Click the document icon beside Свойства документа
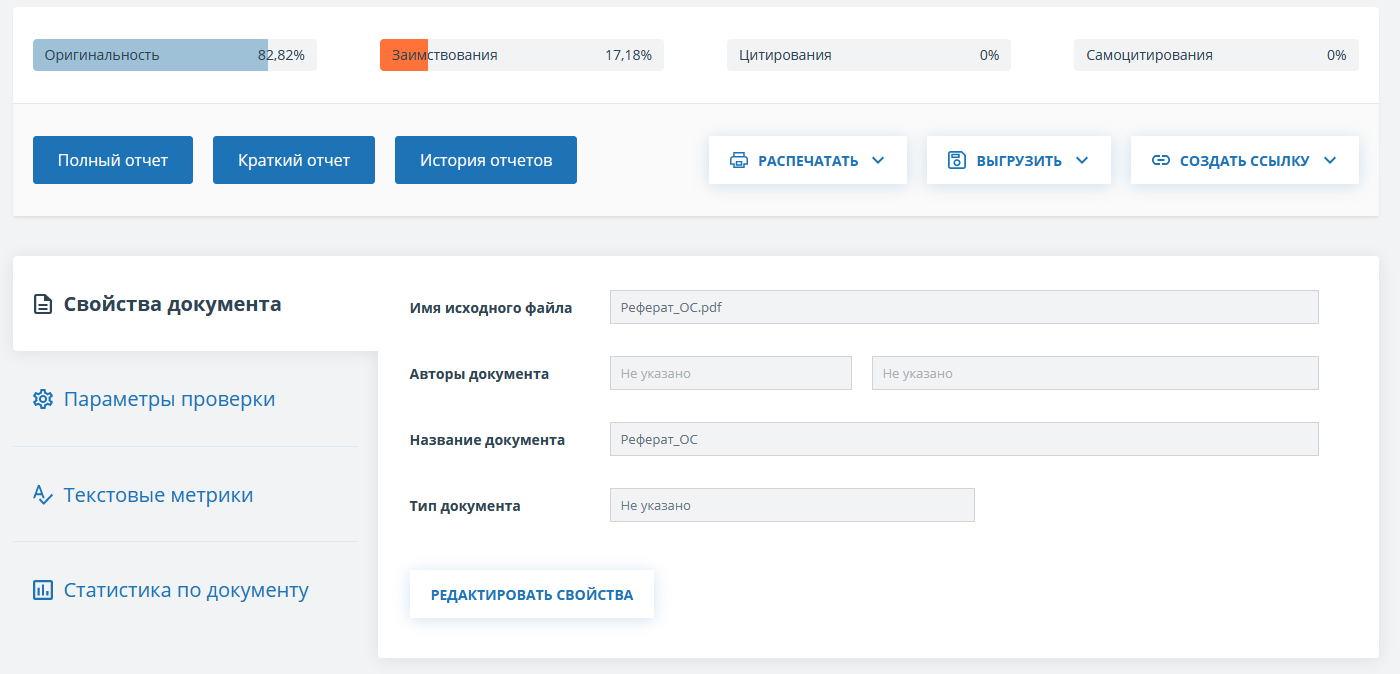This screenshot has height=674, width=1400. 43,304
